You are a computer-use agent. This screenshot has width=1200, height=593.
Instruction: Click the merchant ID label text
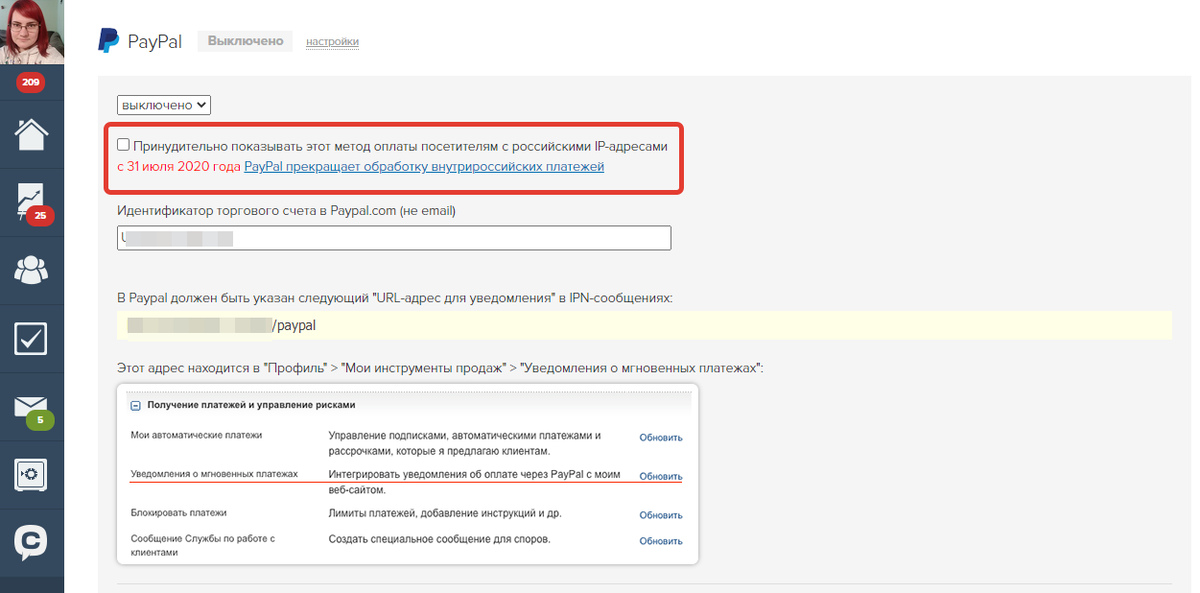pos(286,210)
